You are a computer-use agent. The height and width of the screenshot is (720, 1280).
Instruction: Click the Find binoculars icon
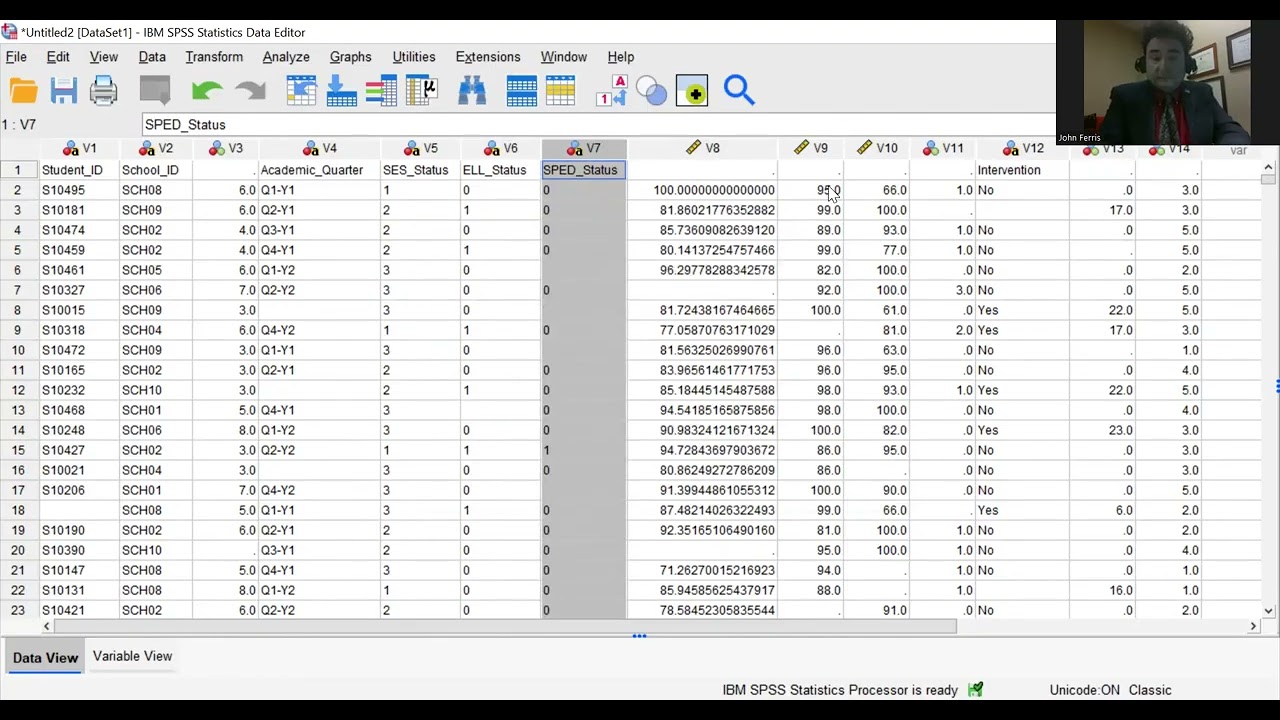472,91
